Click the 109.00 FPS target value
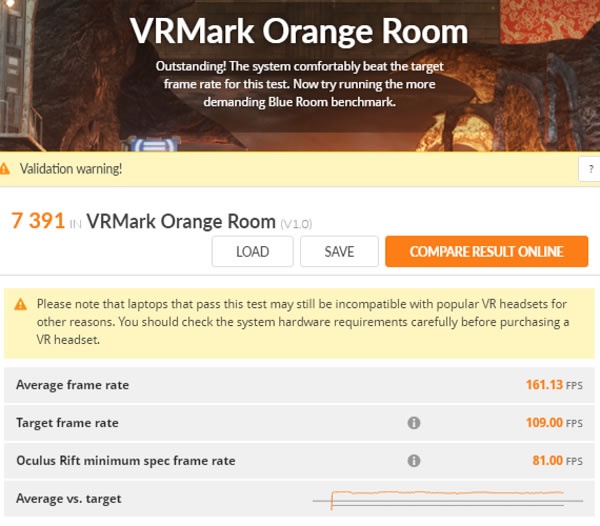This screenshot has height=526, width=600. point(554,423)
